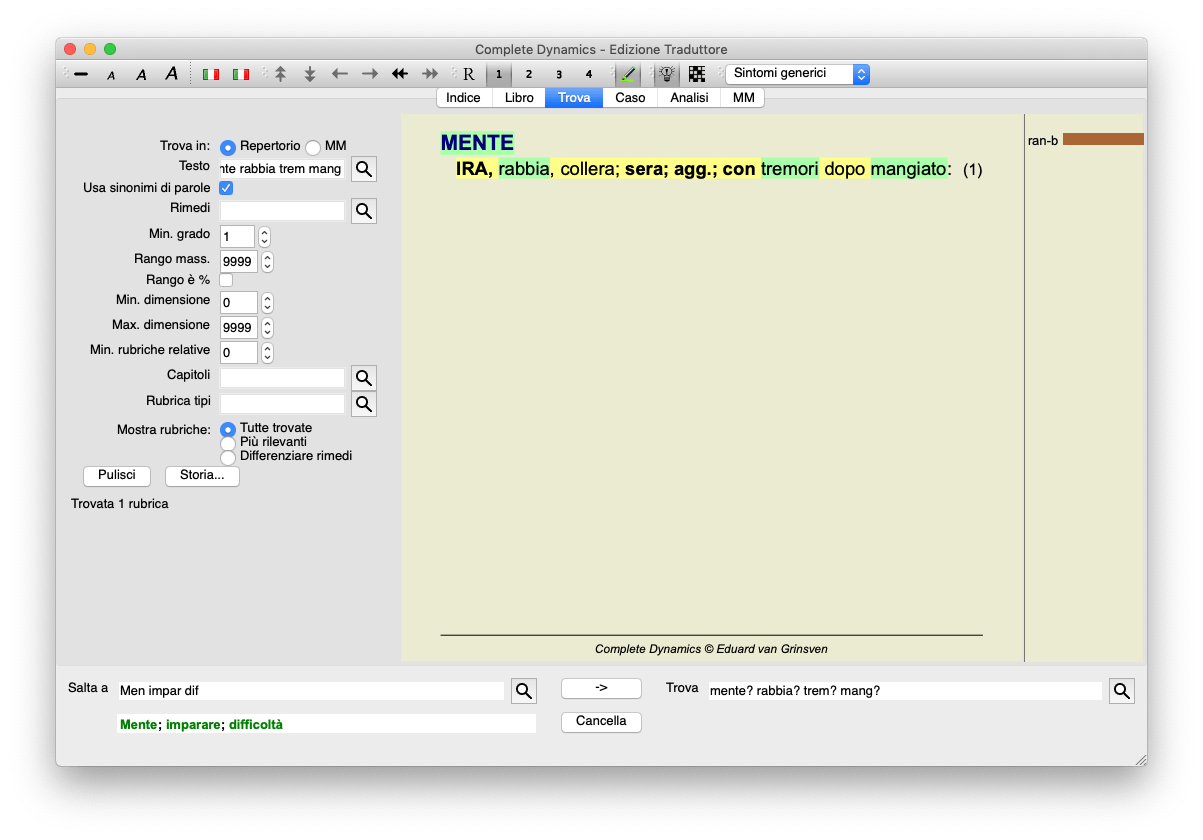Click the first Italian flag icon

coord(211,74)
